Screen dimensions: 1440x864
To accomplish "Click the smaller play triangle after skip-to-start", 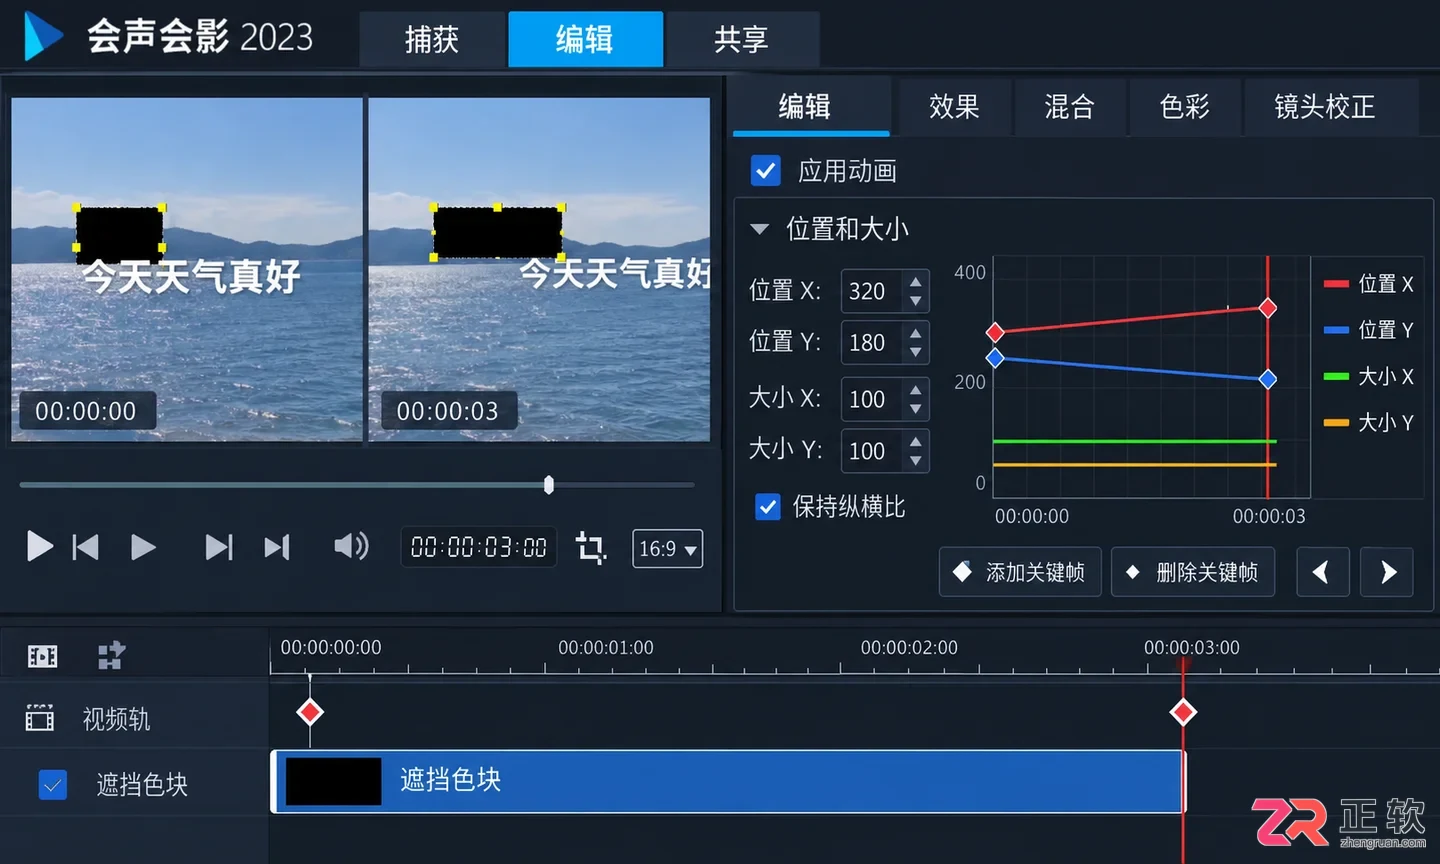I will pos(143,547).
